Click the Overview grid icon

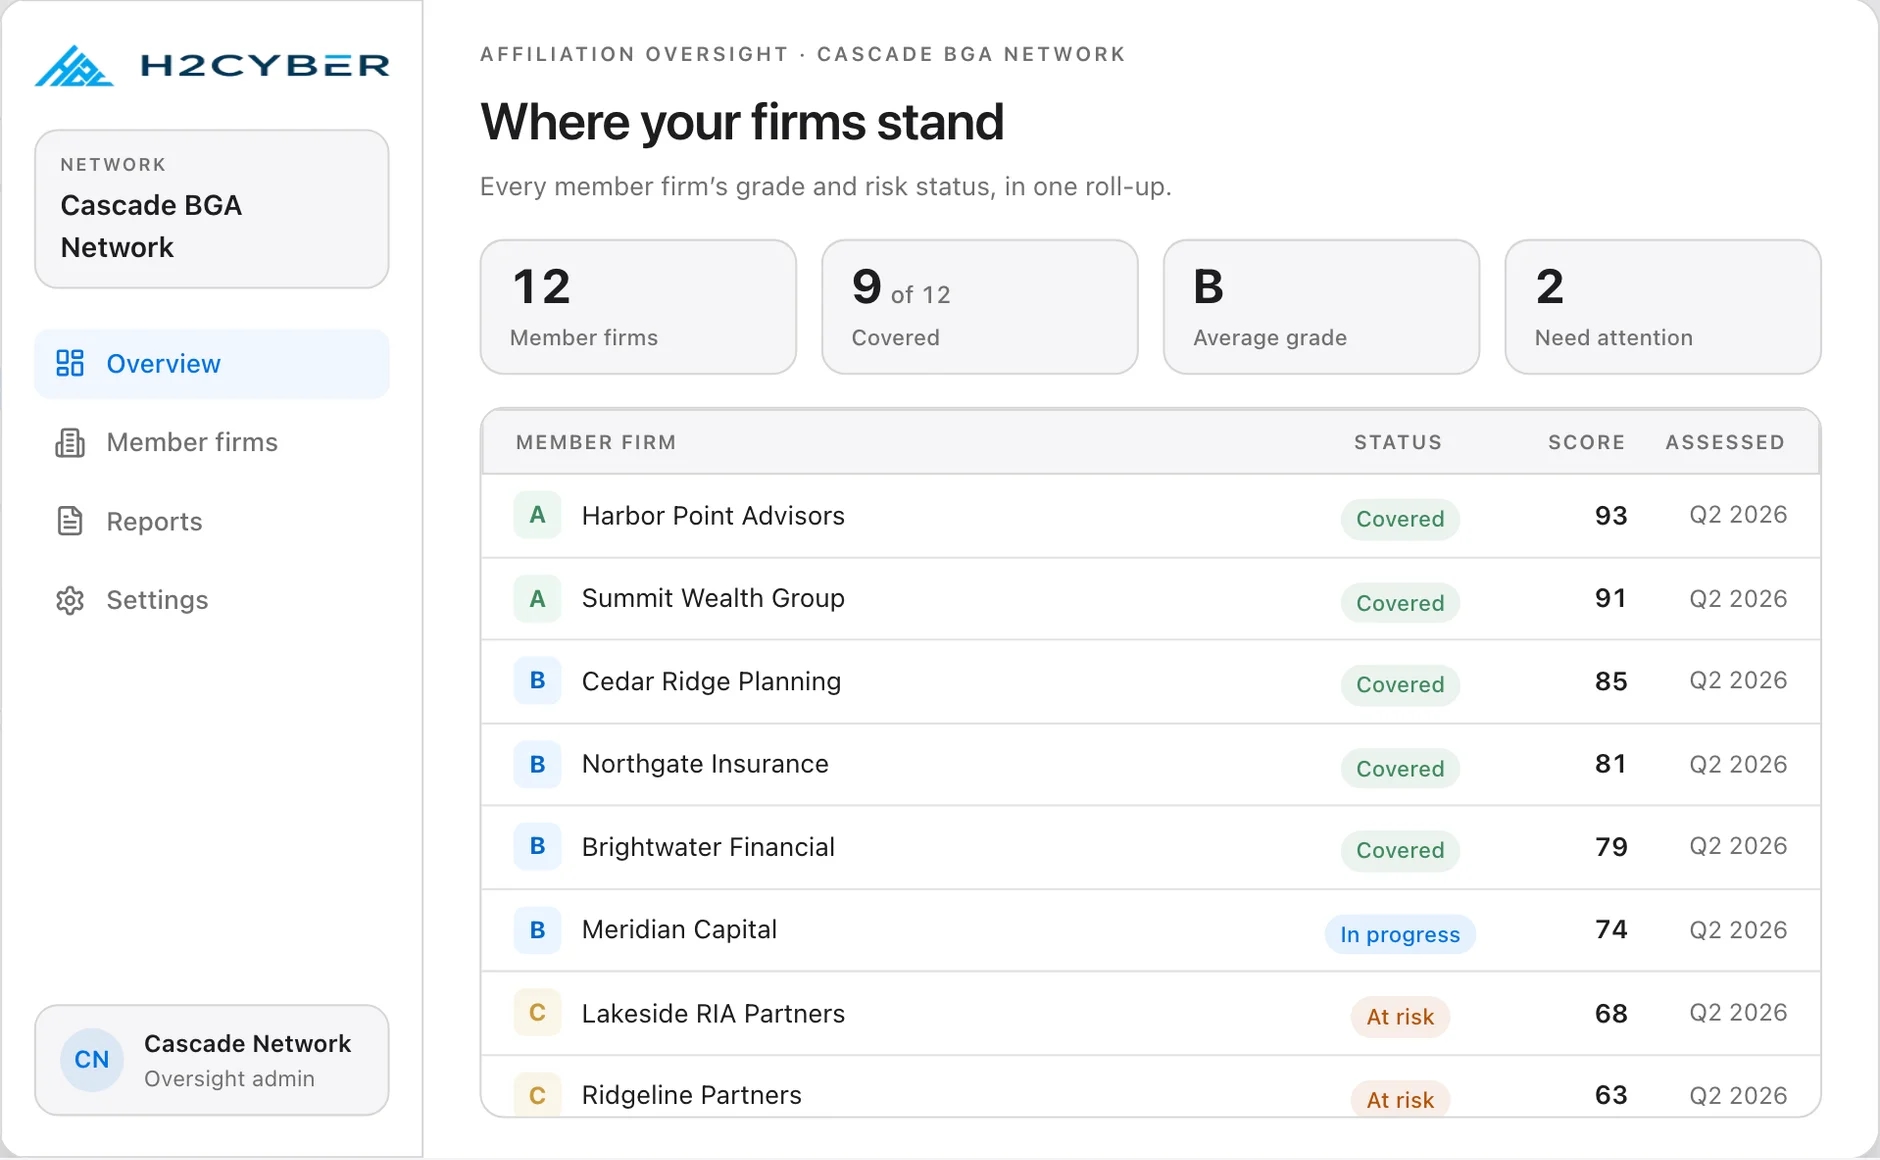click(70, 363)
